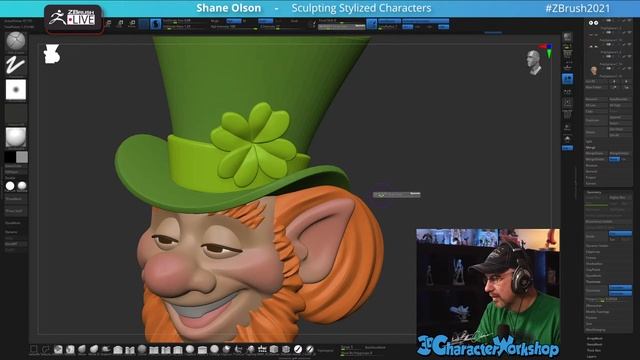Expand the Remesh section

coord(592,171)
